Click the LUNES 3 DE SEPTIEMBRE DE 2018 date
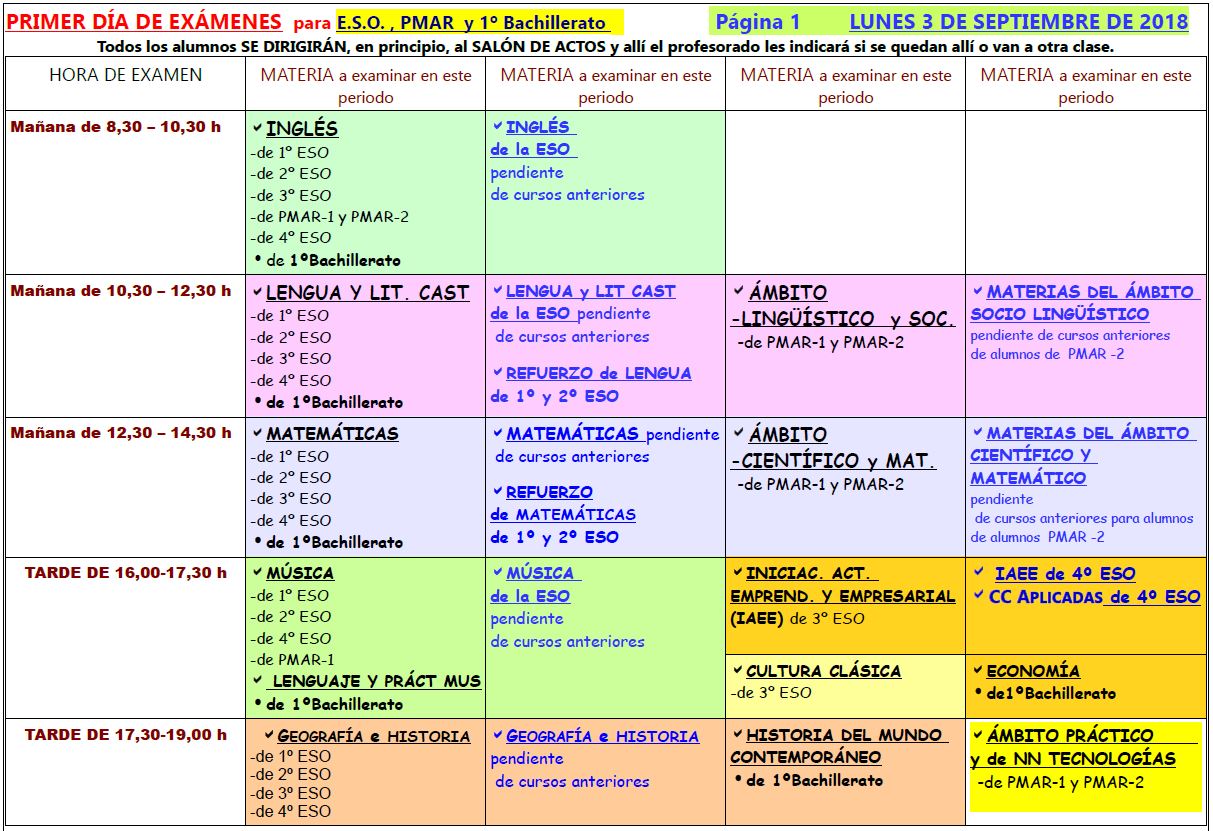 click(1018, 21)
